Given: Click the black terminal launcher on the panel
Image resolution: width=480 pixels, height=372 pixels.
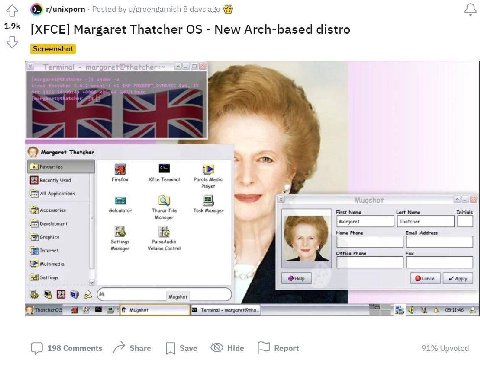Looking at the screenshot, I should click(x=98, y=310).
